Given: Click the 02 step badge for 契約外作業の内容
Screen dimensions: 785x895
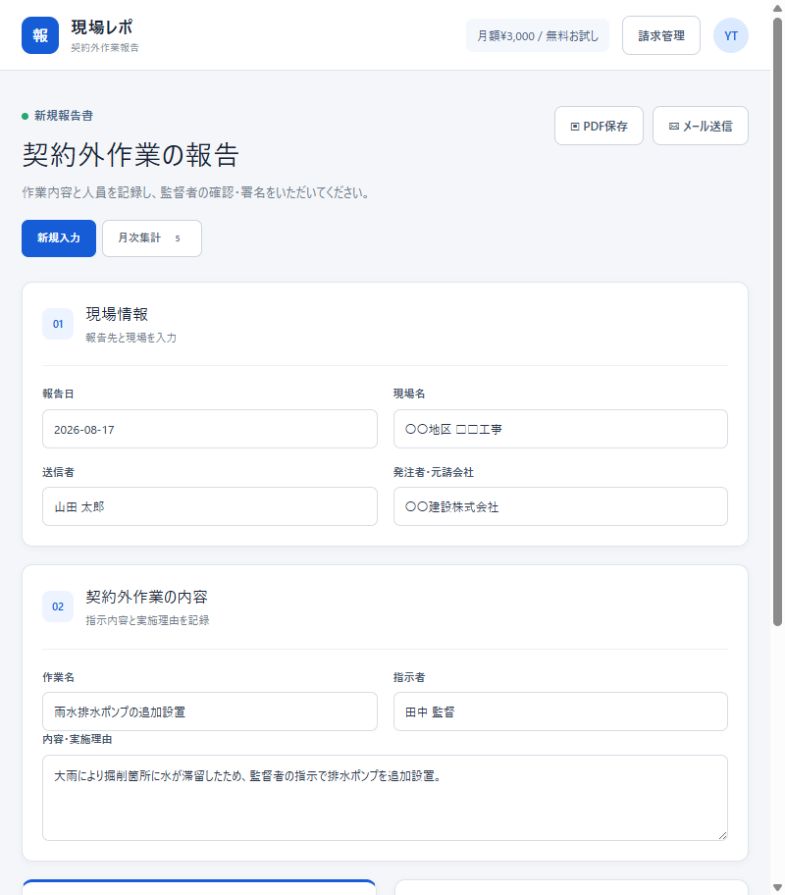Looking at the screenshot, I should click(58, 607).
